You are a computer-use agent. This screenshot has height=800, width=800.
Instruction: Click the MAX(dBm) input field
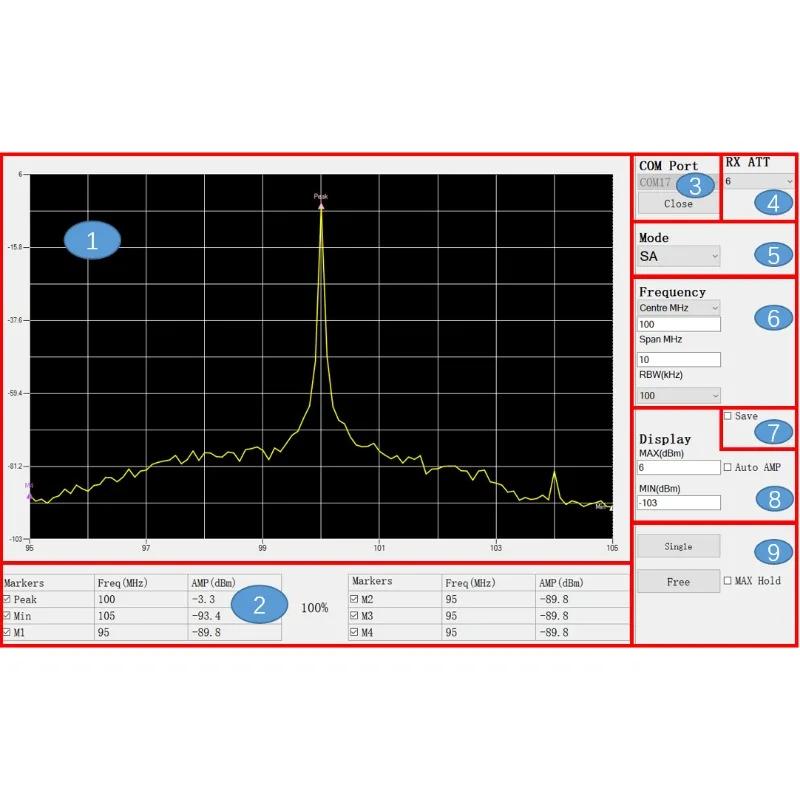[x=679, y=467]
